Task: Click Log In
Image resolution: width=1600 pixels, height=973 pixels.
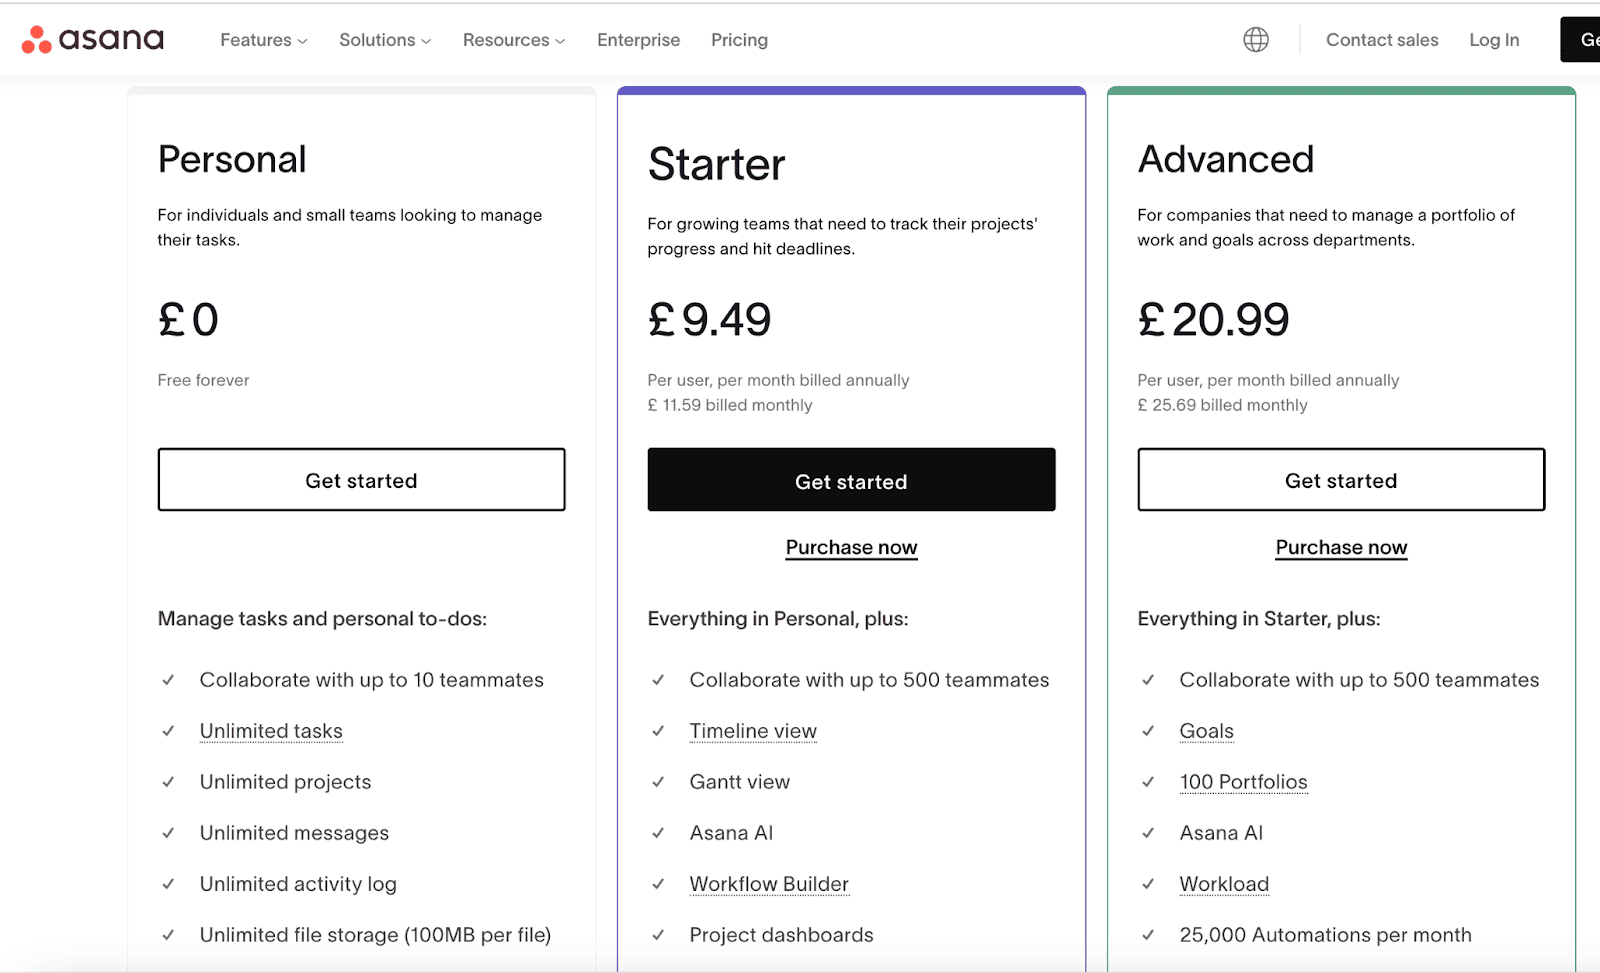Action: point(1494,40)
